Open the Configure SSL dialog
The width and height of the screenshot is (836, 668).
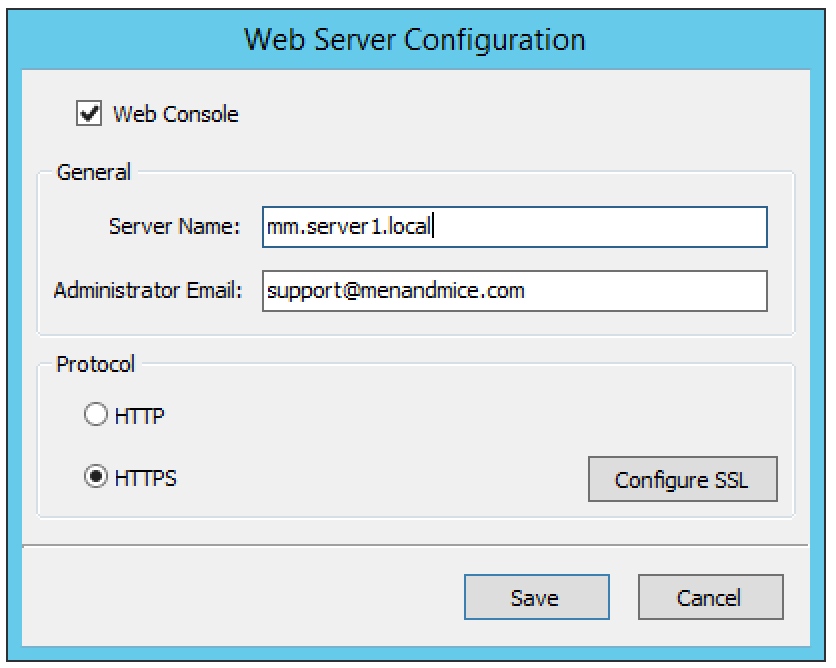682,479
